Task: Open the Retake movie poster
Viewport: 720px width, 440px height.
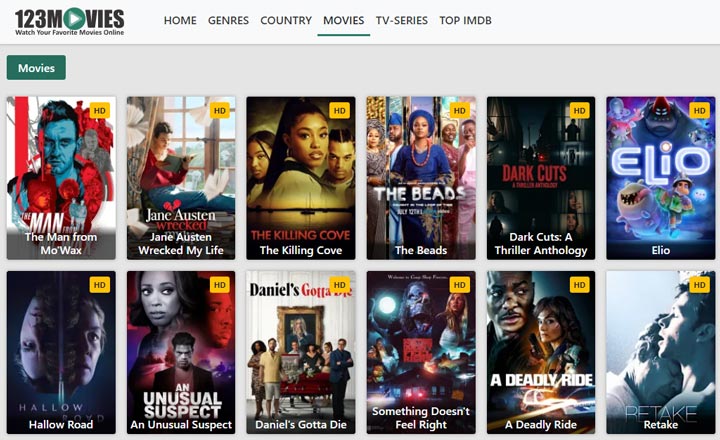Action: tap(661, 352)
